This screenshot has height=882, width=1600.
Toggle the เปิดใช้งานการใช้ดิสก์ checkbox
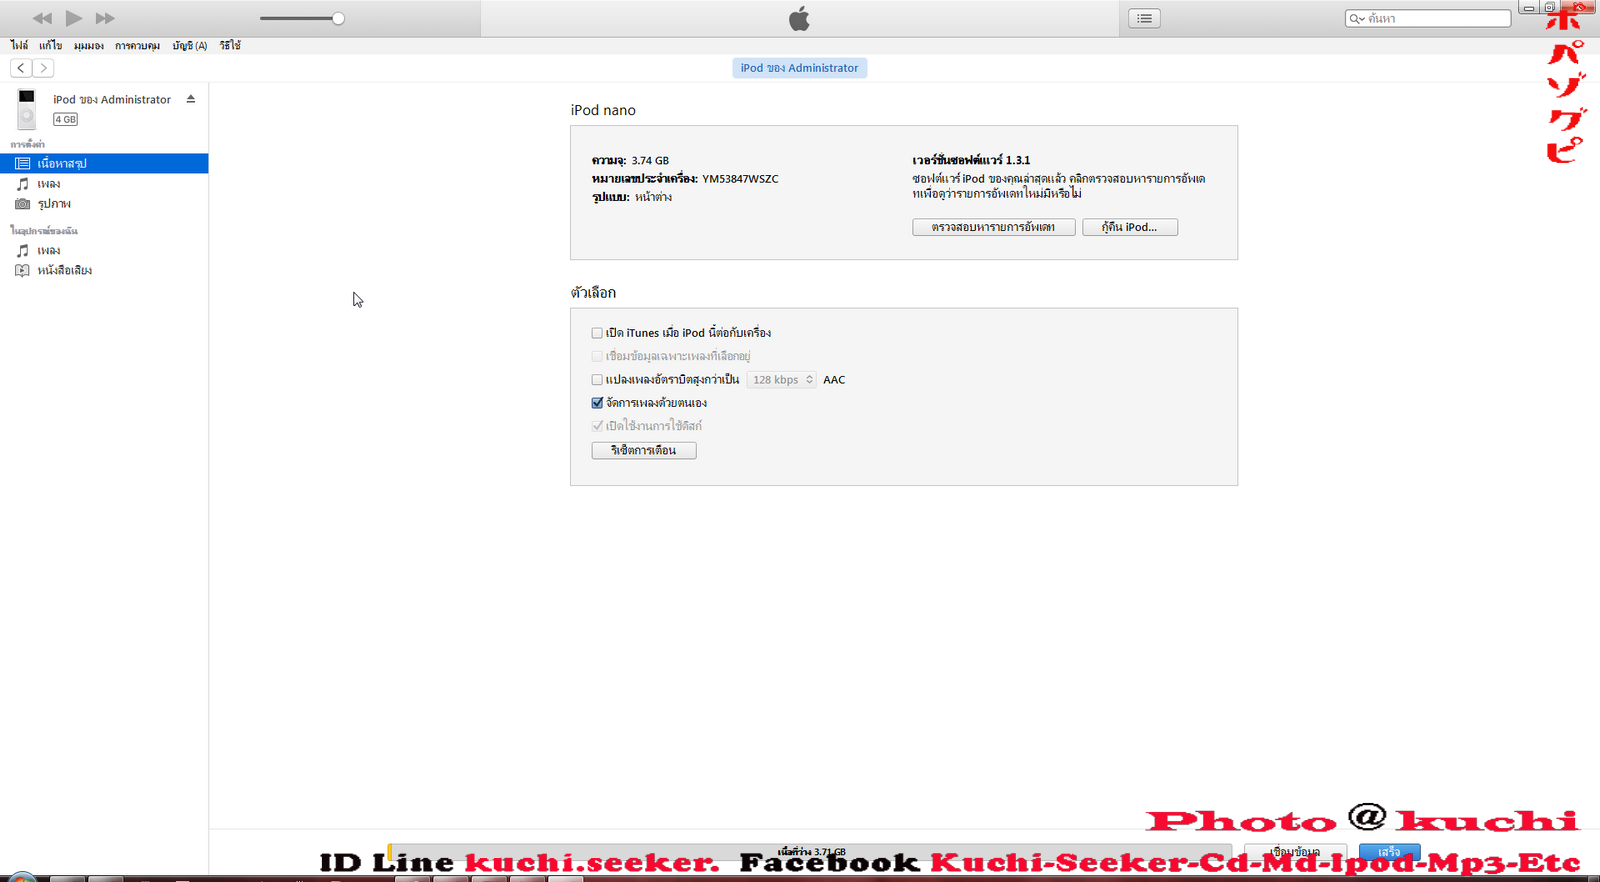pyautogui.click(x=597, y=426)
